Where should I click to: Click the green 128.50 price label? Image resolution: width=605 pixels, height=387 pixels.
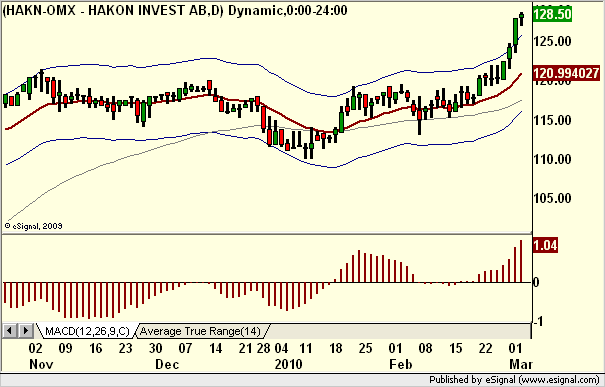click(x=553, y=15)
